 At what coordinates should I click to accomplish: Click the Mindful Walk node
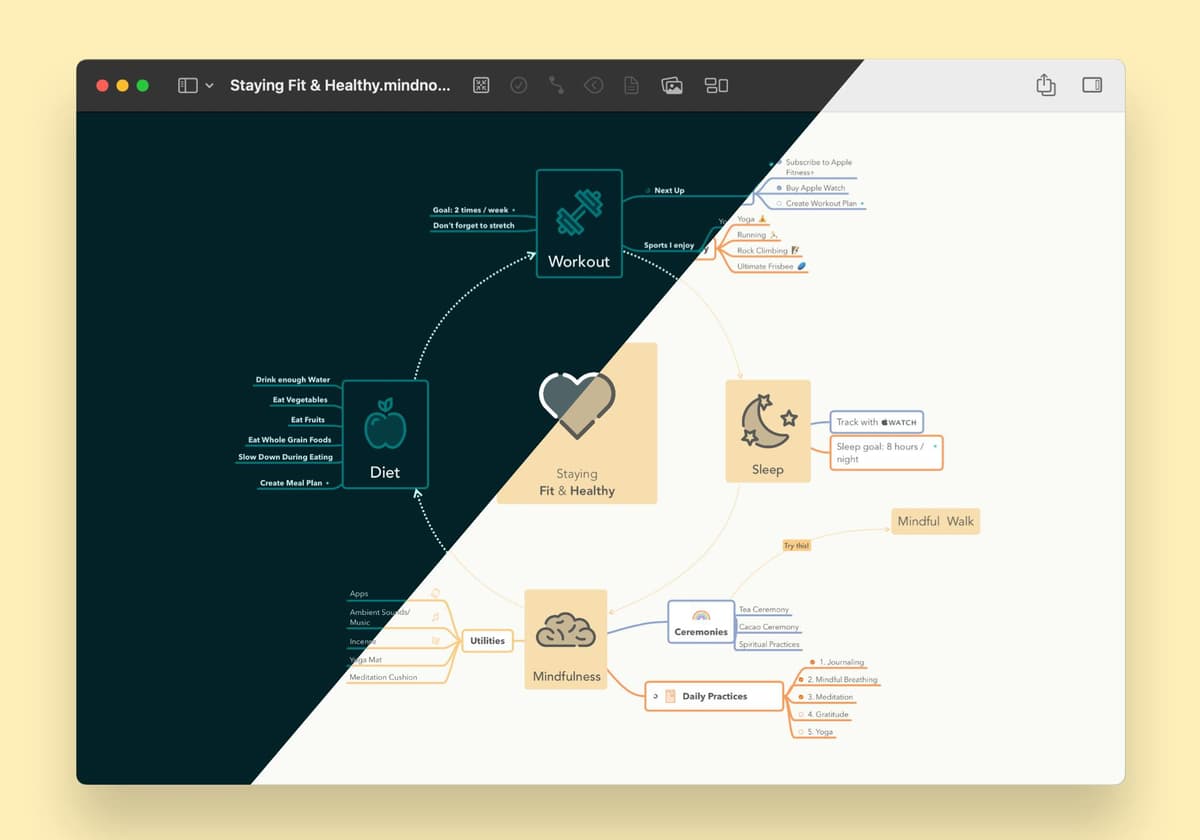[x=935, y=521]
